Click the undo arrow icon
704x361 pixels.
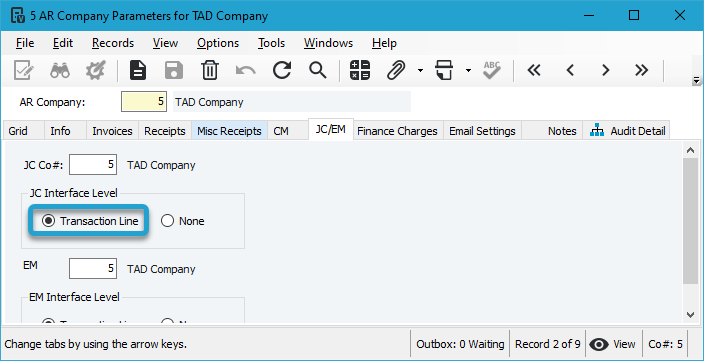[246, 70]
